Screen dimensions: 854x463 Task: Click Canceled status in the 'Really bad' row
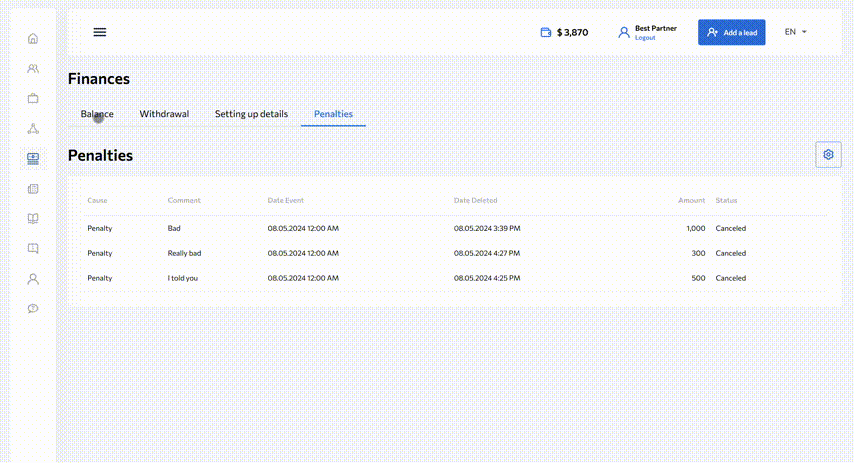730,253
